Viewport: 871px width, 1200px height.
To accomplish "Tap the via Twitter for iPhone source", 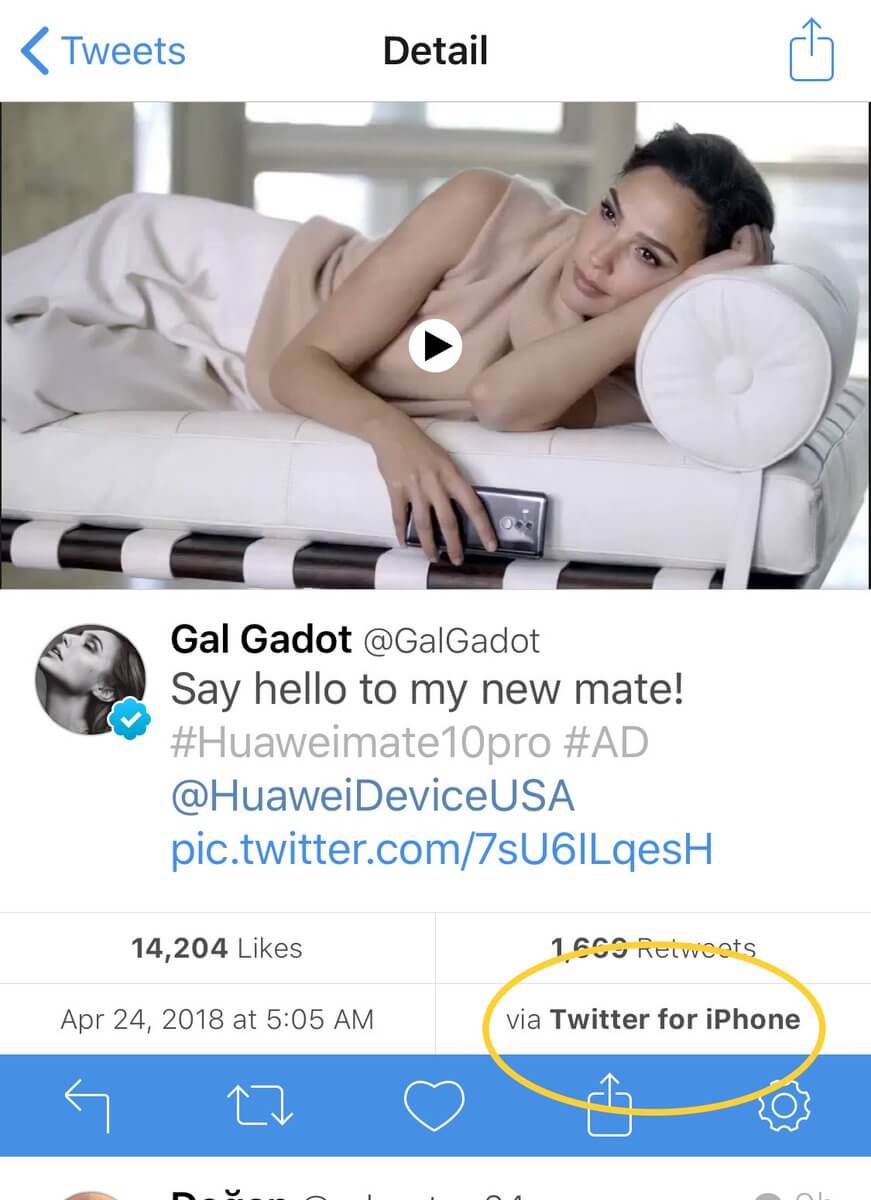I will (x=653, y=1019).
